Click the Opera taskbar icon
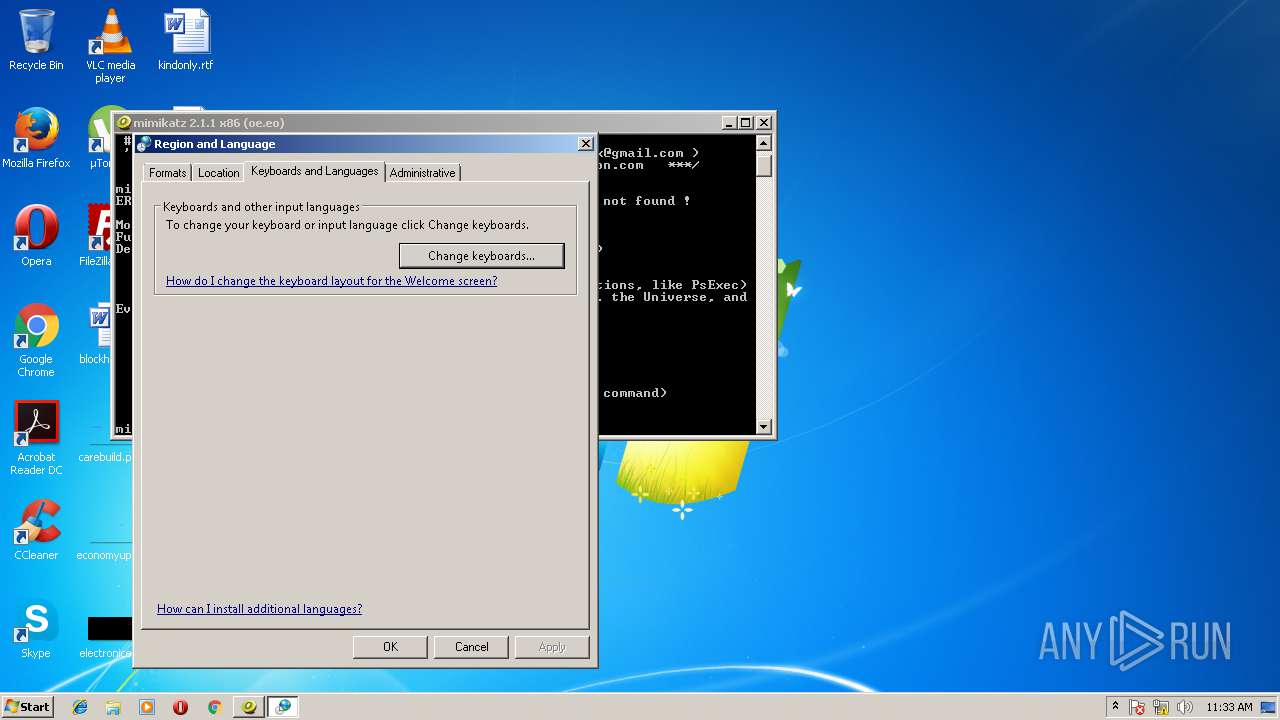 180,707
